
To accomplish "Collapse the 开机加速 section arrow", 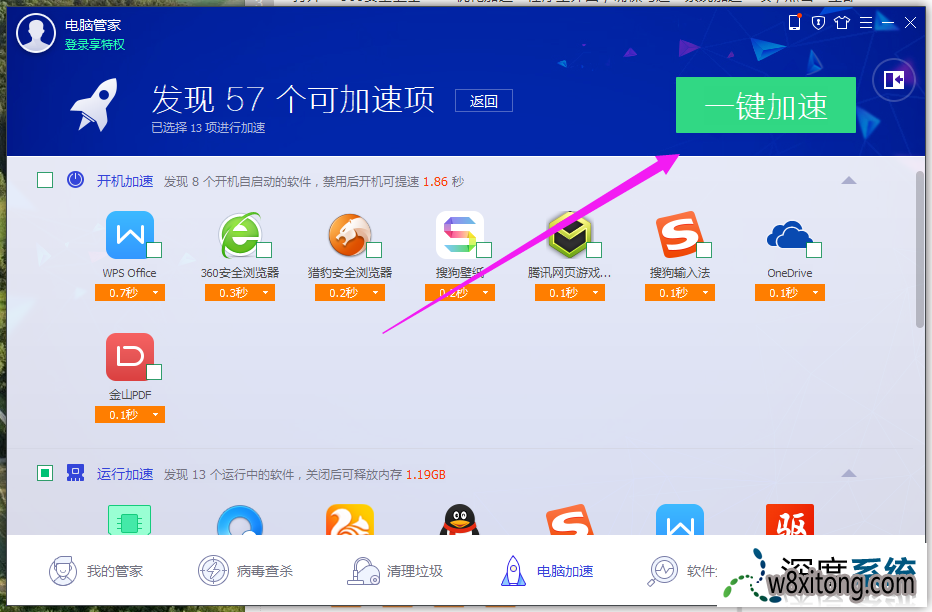I will pyautogui.click(x=848, y=181).
